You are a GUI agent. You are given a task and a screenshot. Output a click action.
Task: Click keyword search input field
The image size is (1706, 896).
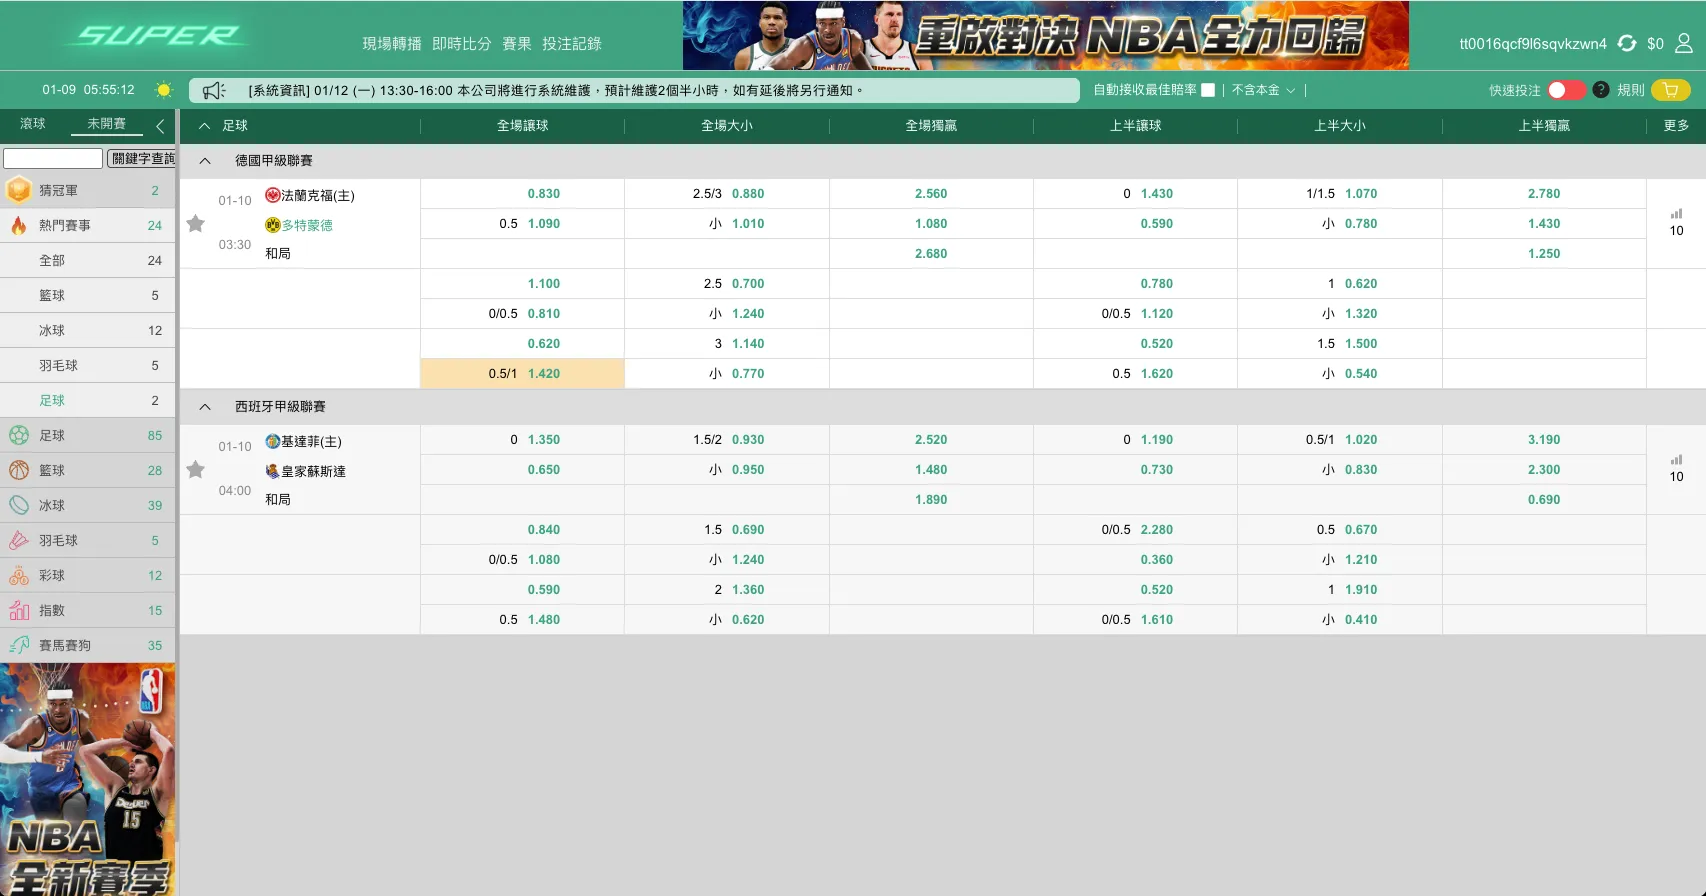(x=53, y=159)
